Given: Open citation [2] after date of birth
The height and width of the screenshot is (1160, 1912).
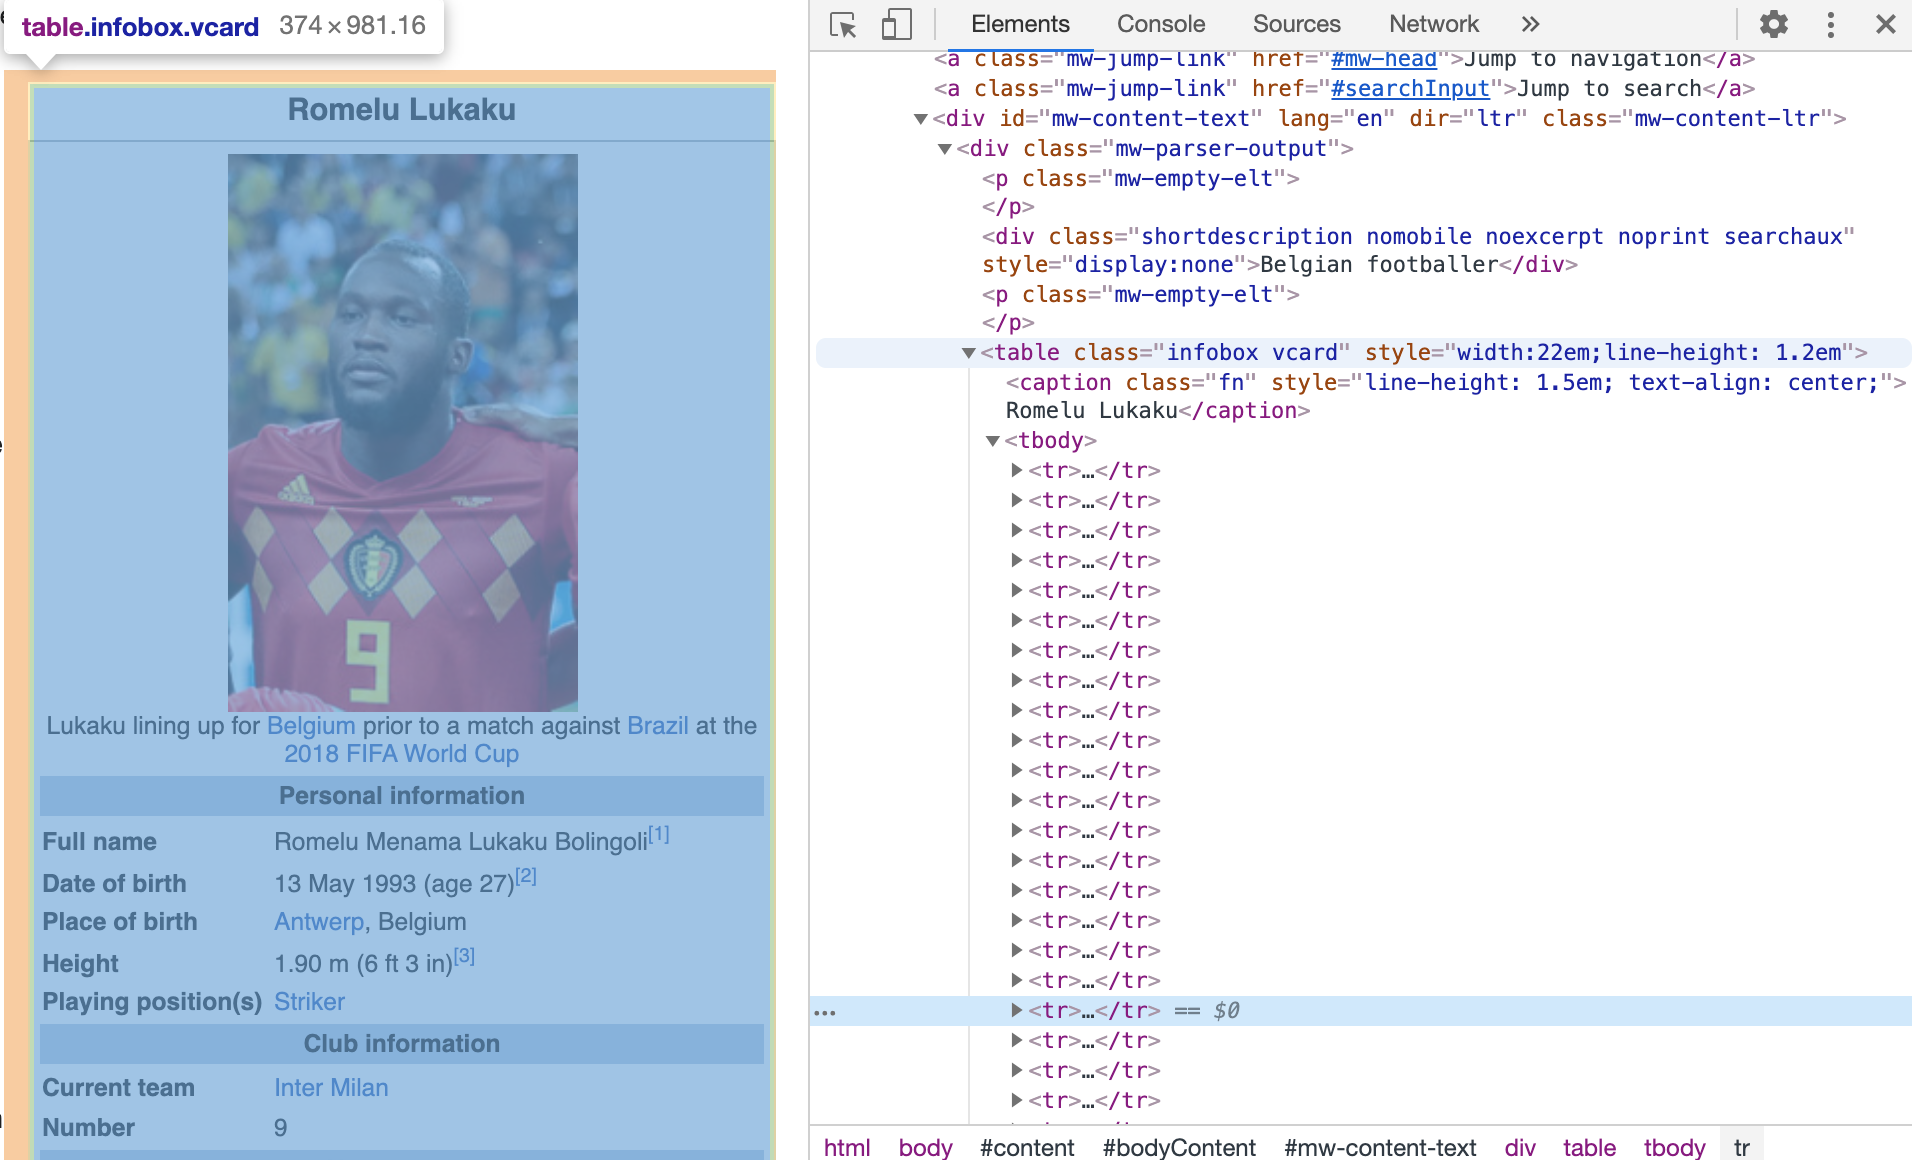Looking at the screenshot, I should click(526, 876).
